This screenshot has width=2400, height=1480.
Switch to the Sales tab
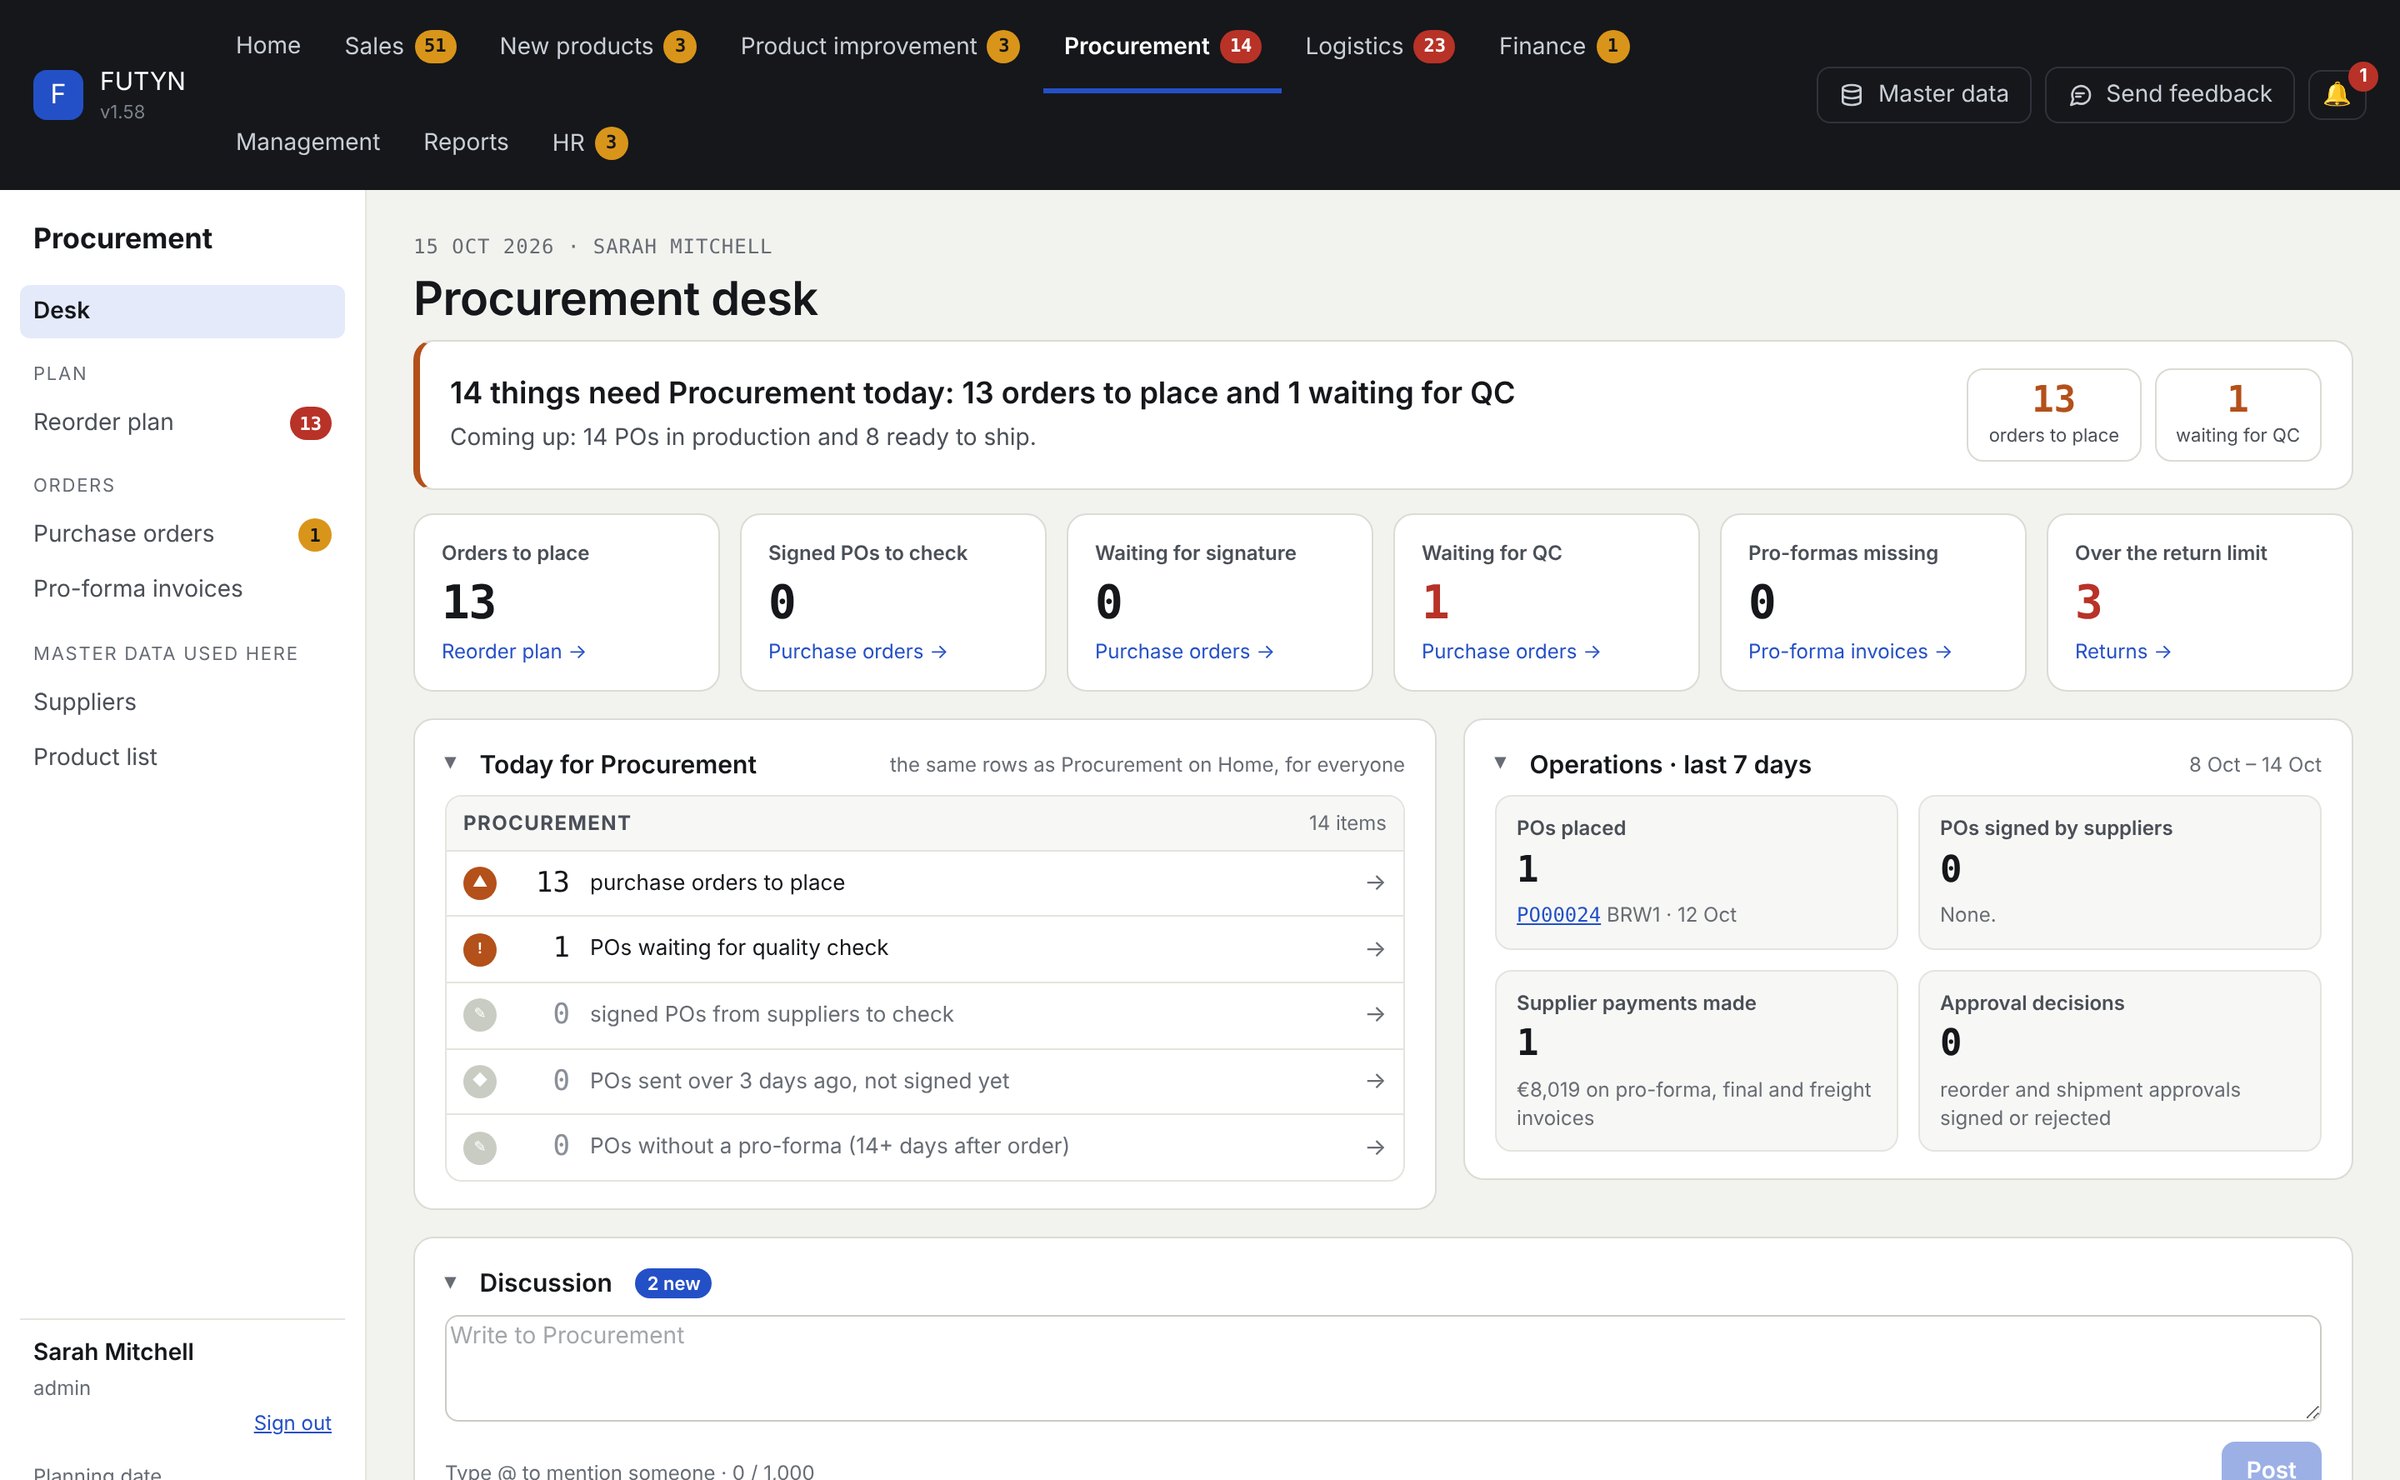tap(400, 46)
